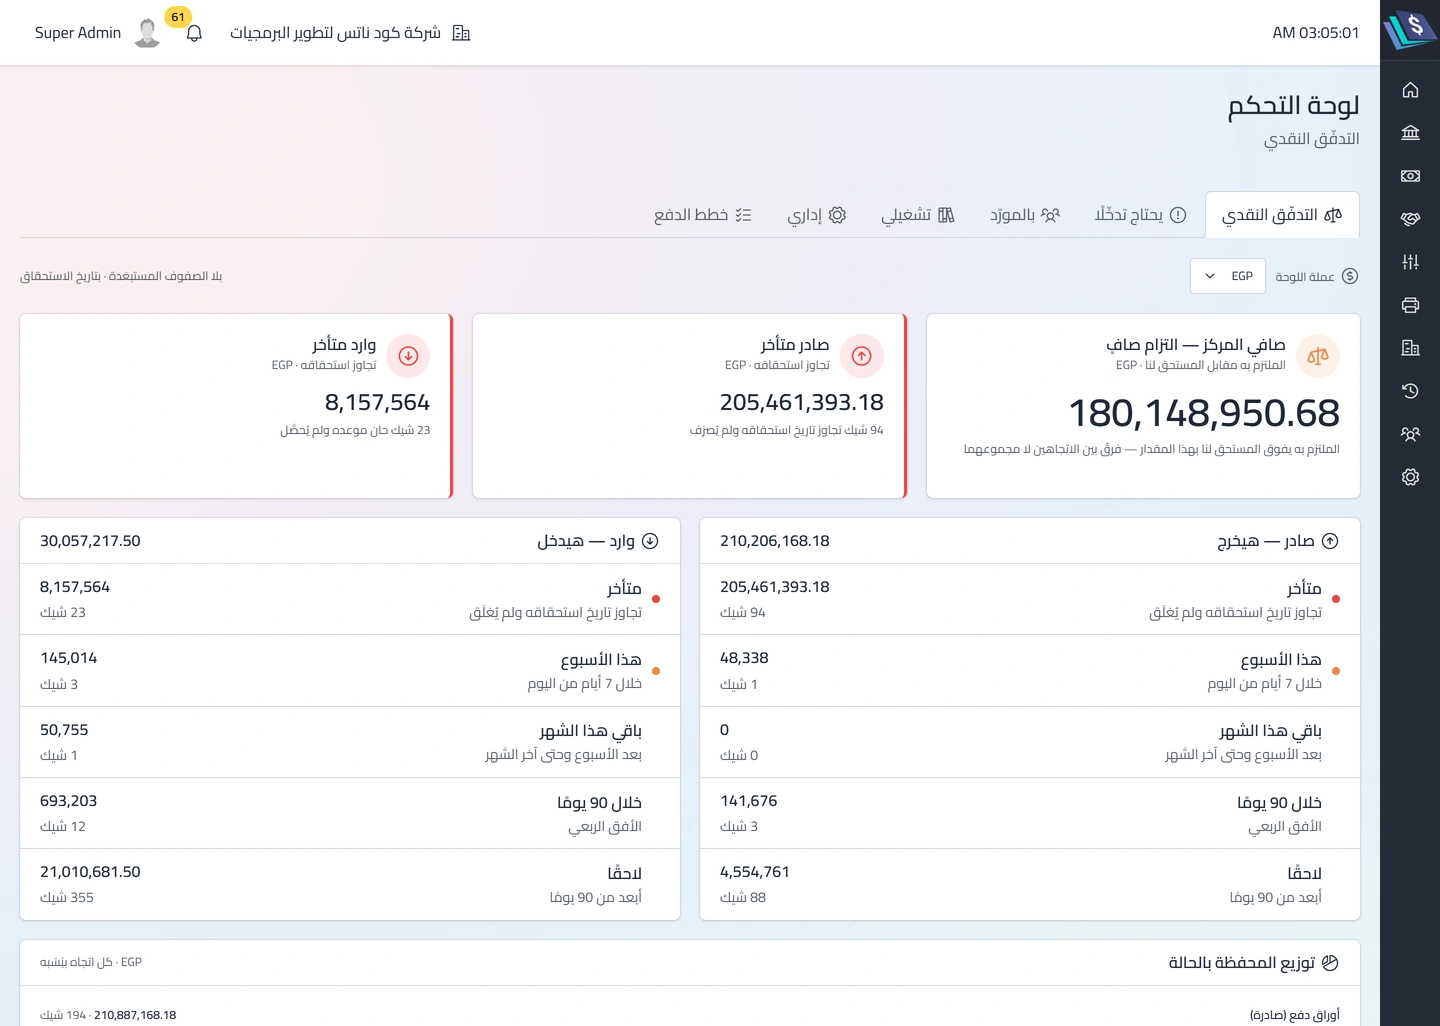Image resolution: width=1440 pixels, height=1026 pixels.
Task: Switch to the يحتاج تدخّلًا tab
Action: [1140, 215]
